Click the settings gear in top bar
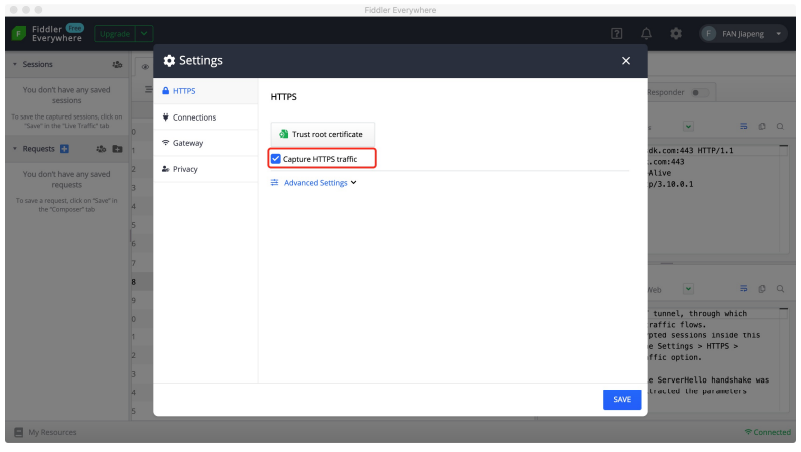The image size is (801, 452). tap(676, 33)
